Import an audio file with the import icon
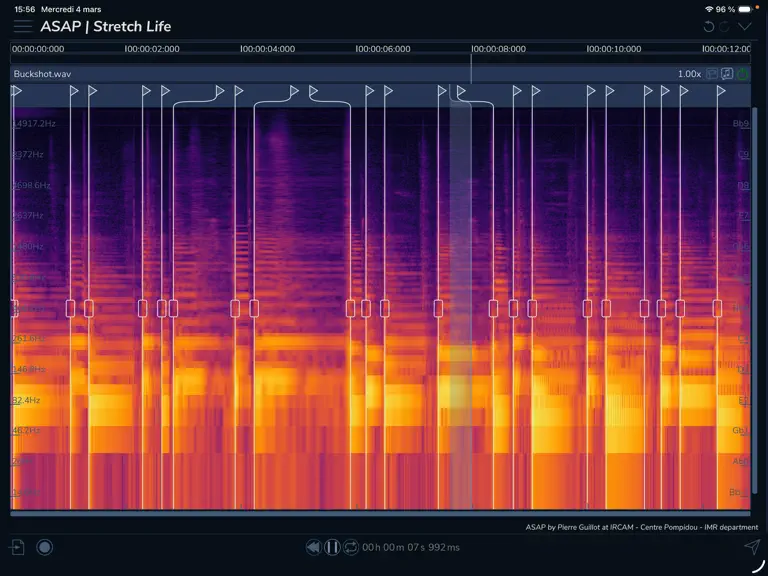Screen dimensions: 768x576 tap(17, 547)
